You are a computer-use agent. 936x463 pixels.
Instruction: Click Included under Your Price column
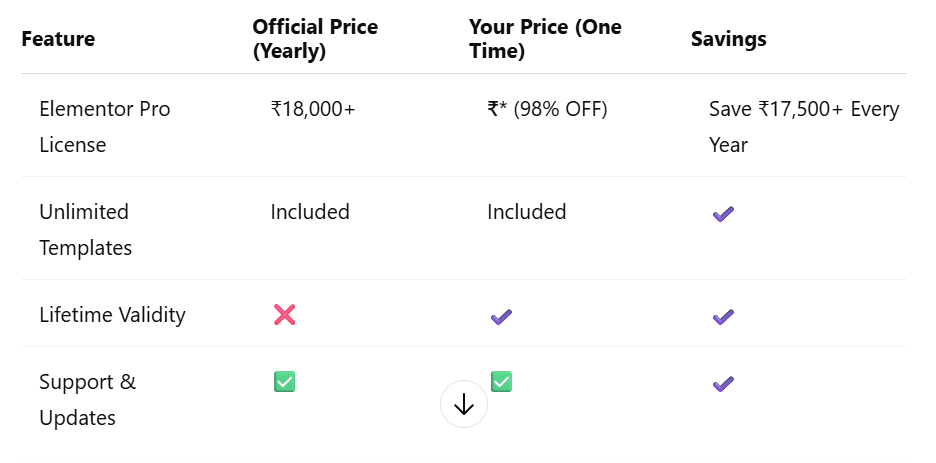click(x=527, y=212)
